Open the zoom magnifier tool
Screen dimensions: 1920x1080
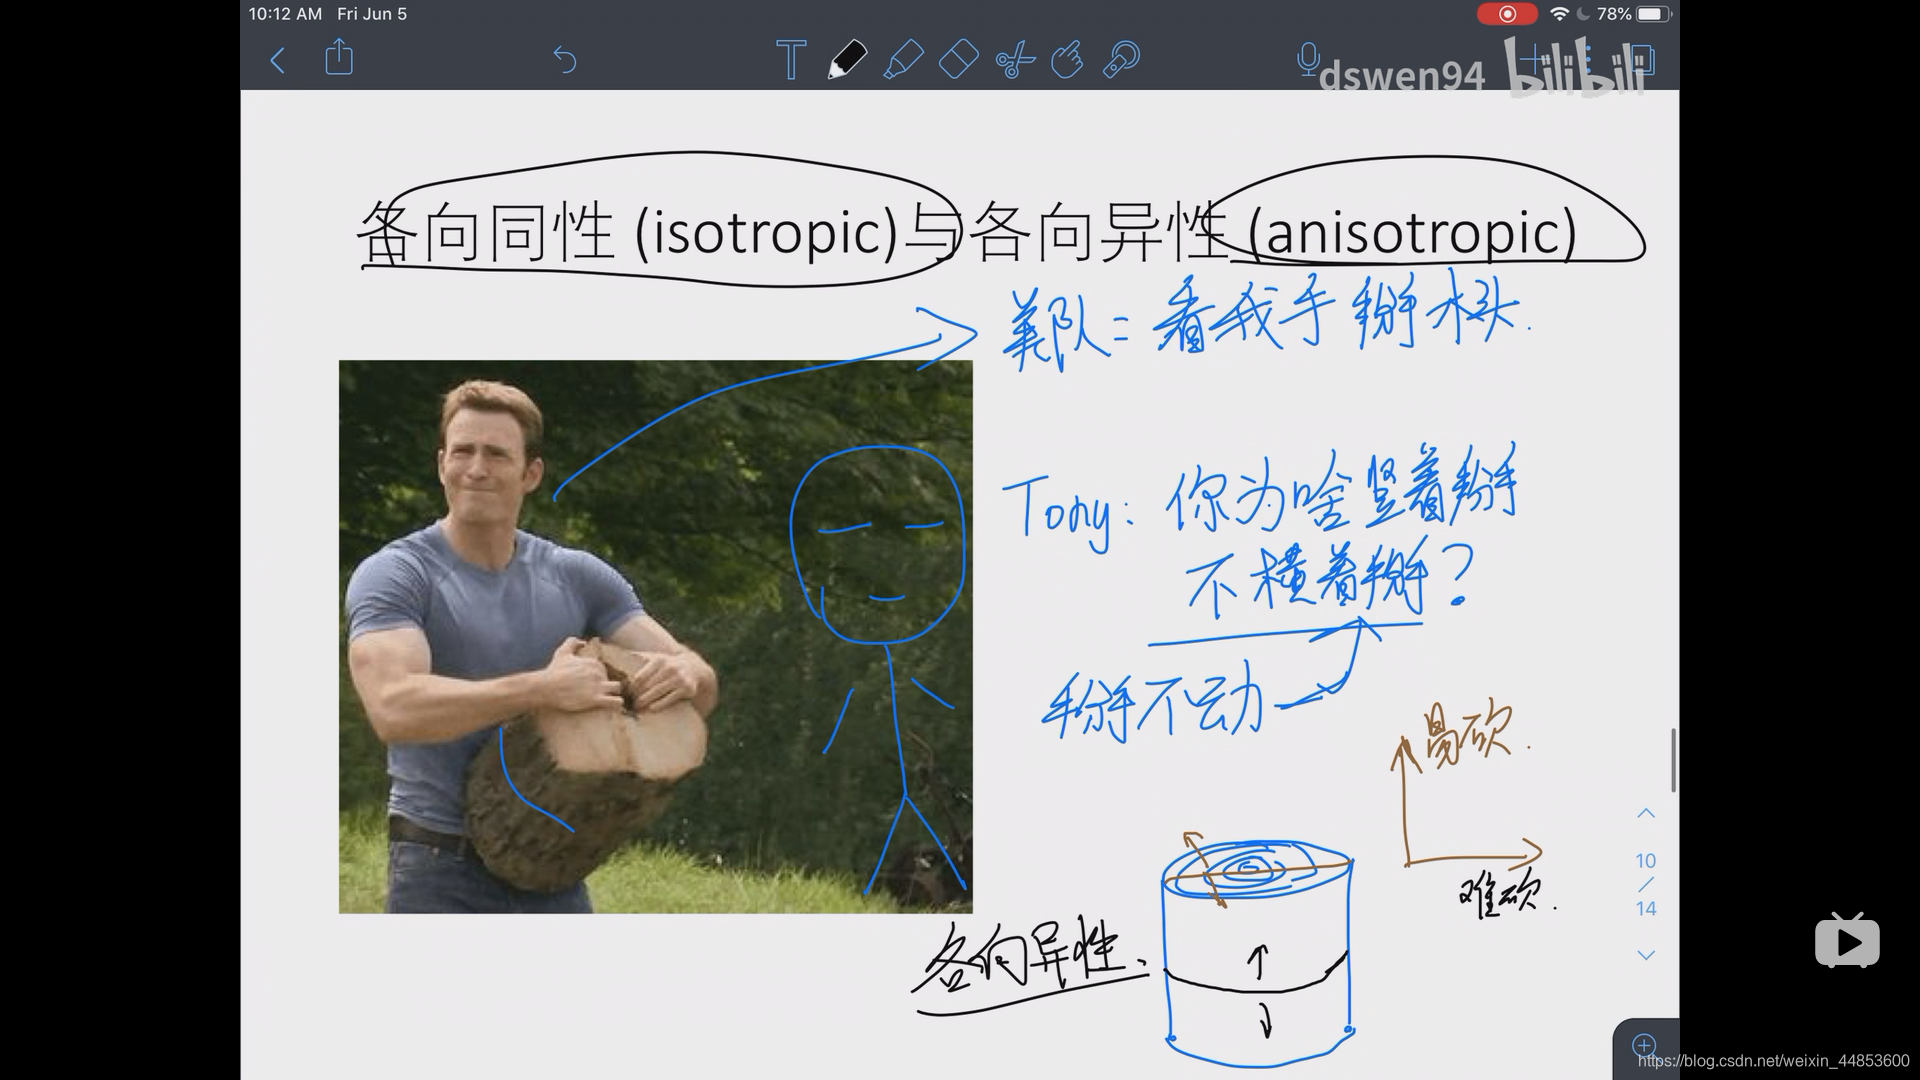click(1121, 60)
